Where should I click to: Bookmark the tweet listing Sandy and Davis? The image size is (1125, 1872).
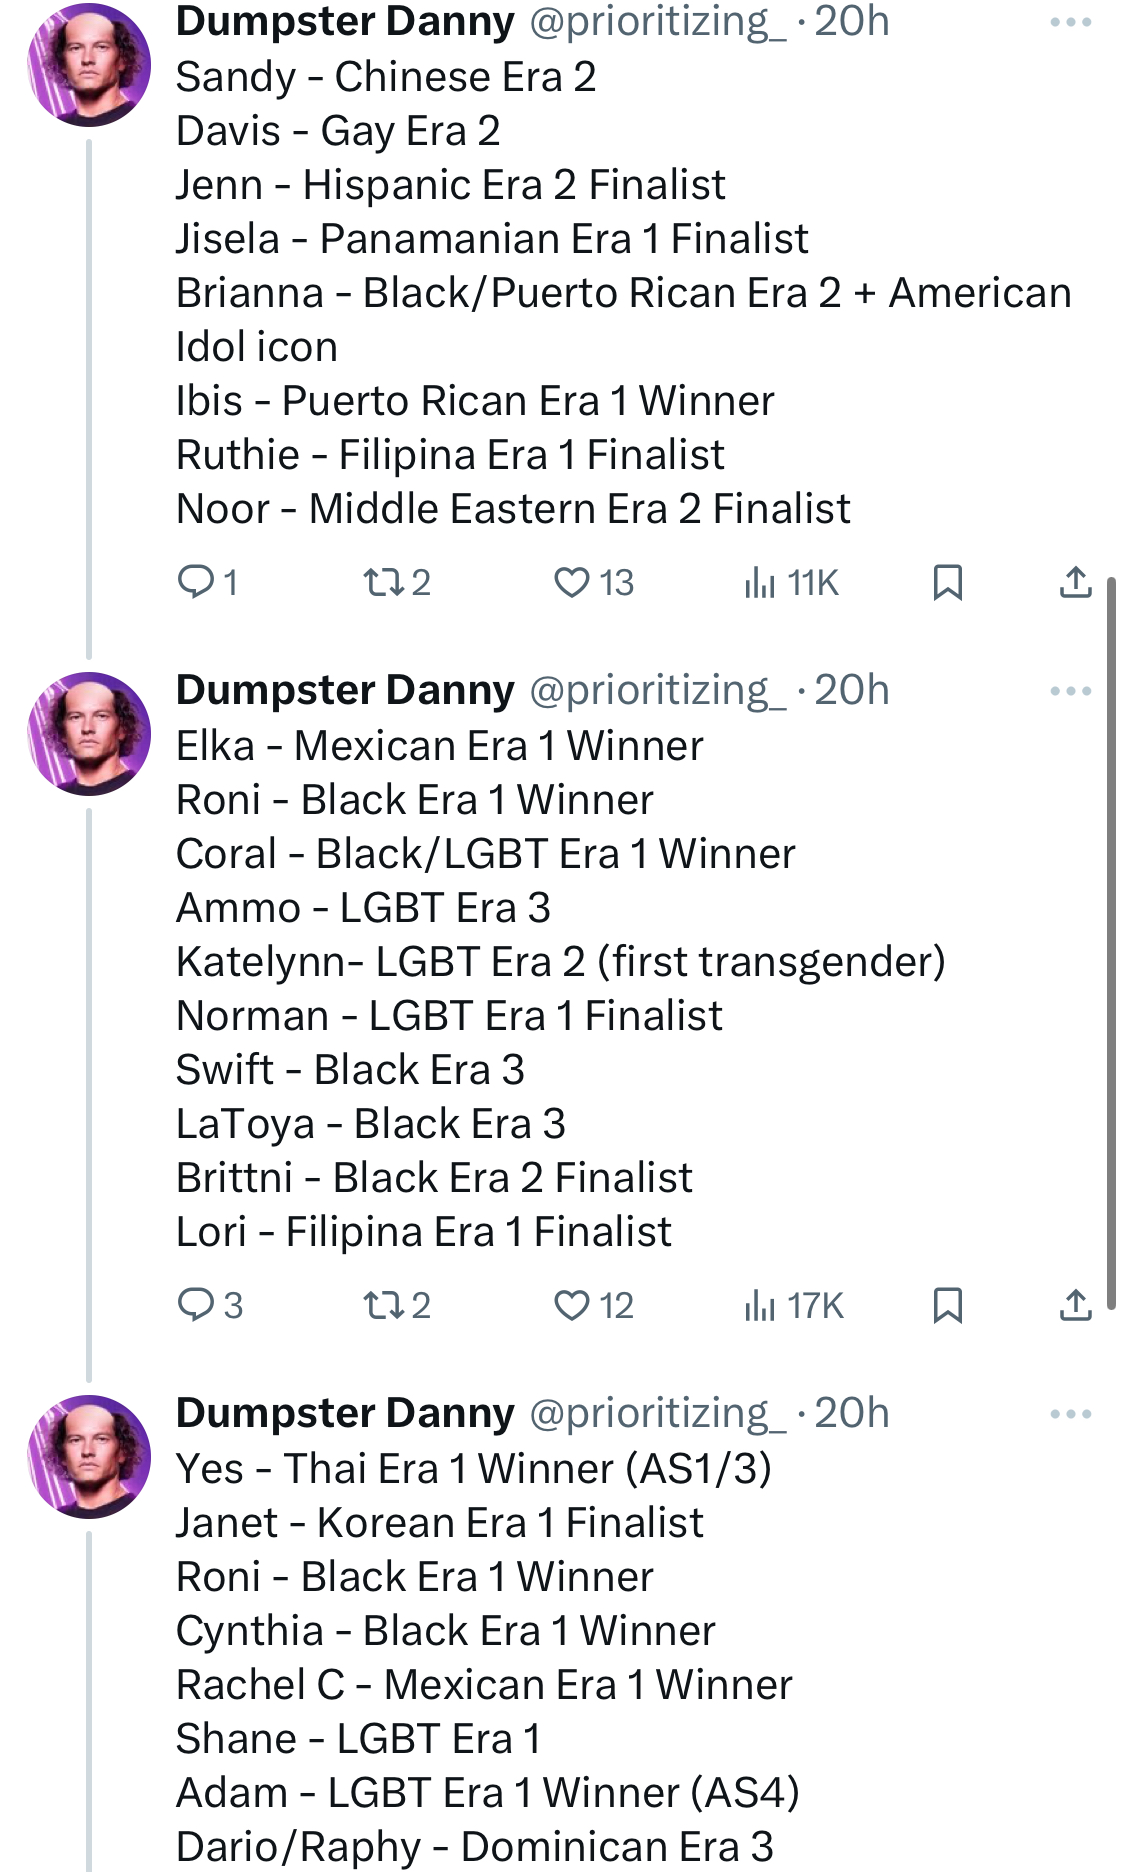click(947, 582)
